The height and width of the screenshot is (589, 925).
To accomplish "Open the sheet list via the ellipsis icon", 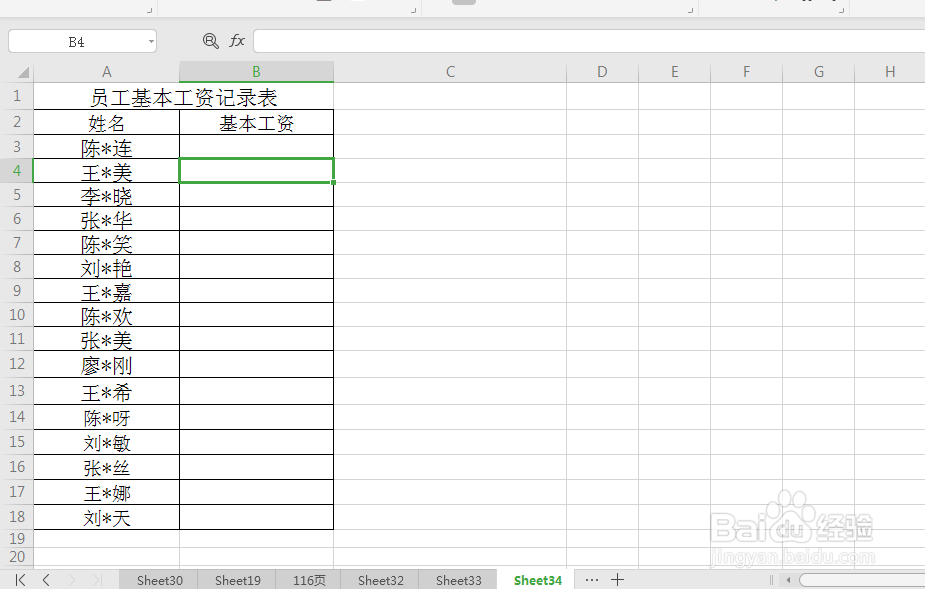I will click(x=592, y=579).
